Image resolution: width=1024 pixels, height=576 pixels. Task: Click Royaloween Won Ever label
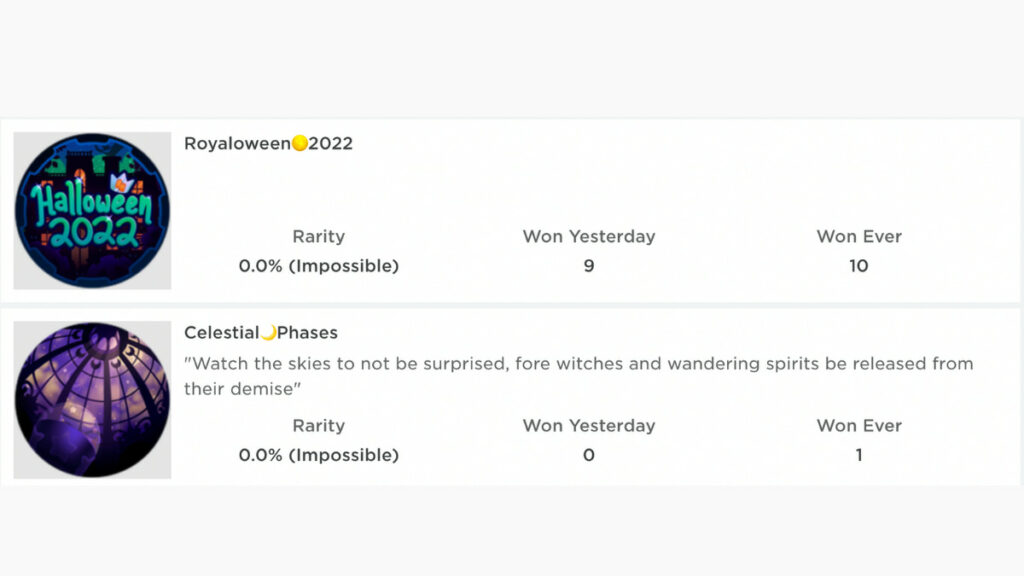[859, 236]
